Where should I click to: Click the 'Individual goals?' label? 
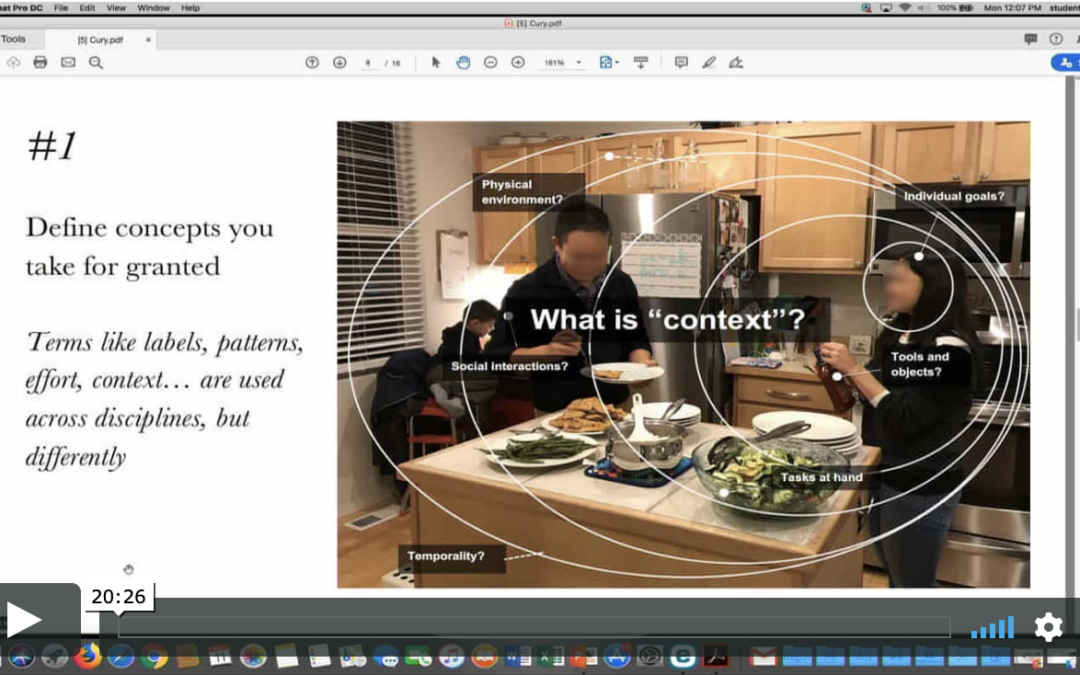pyautogui.click(x=954, y=196)
